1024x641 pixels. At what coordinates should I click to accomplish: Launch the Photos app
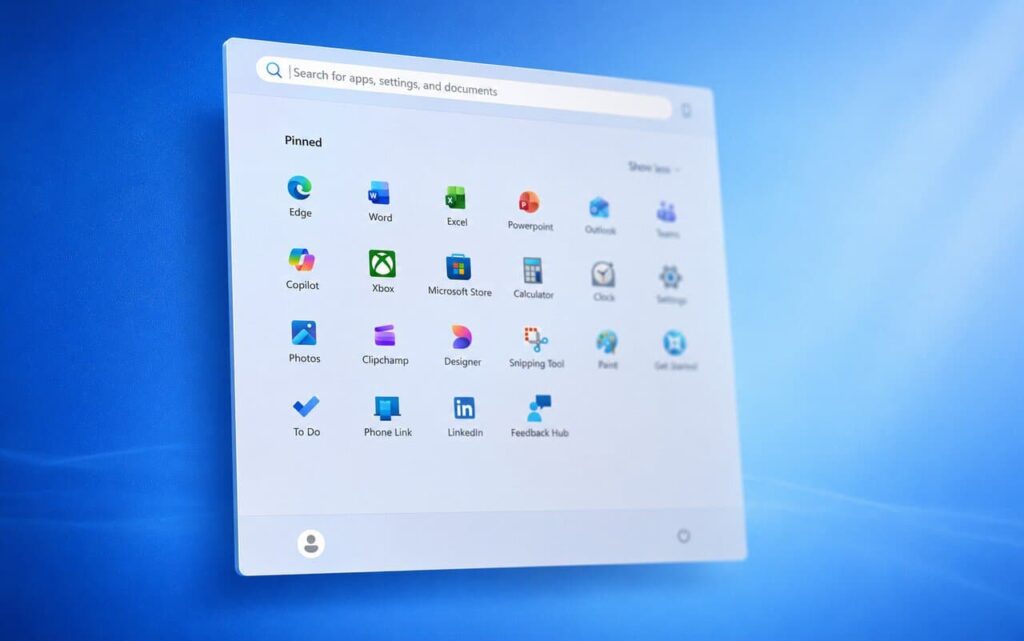304,333
